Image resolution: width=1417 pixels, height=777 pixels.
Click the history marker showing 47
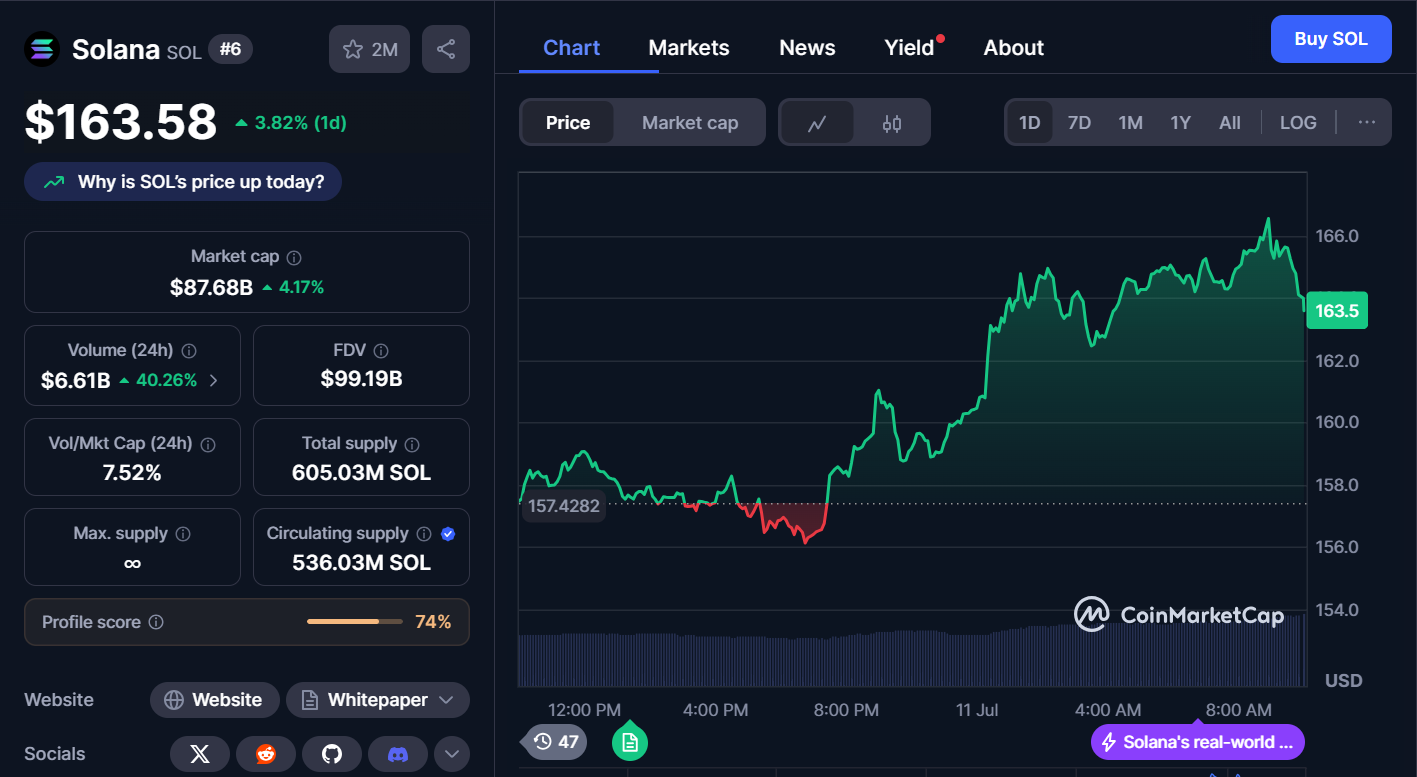(x=556, y=742)
